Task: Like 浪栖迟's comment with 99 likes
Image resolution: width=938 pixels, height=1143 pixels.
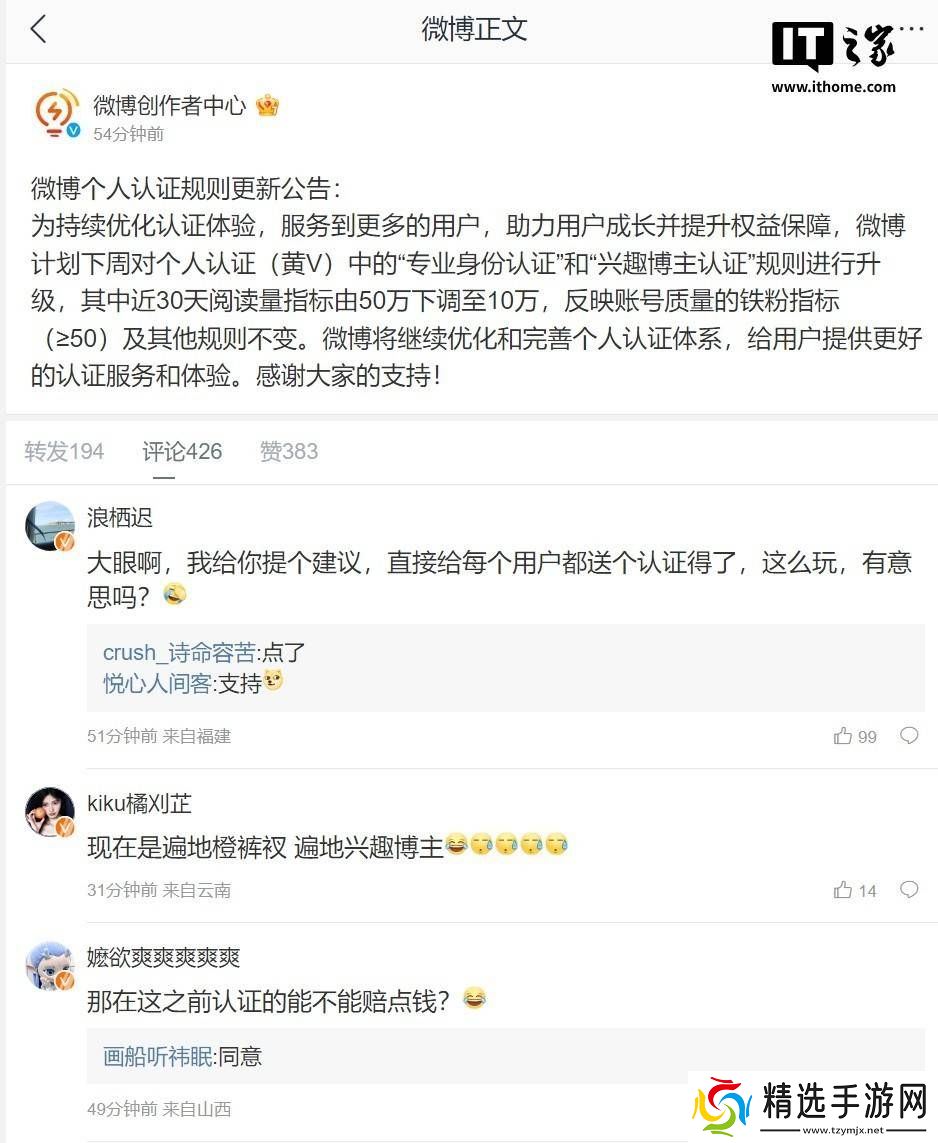Action: pyautogui.click(x=843, y=736)
